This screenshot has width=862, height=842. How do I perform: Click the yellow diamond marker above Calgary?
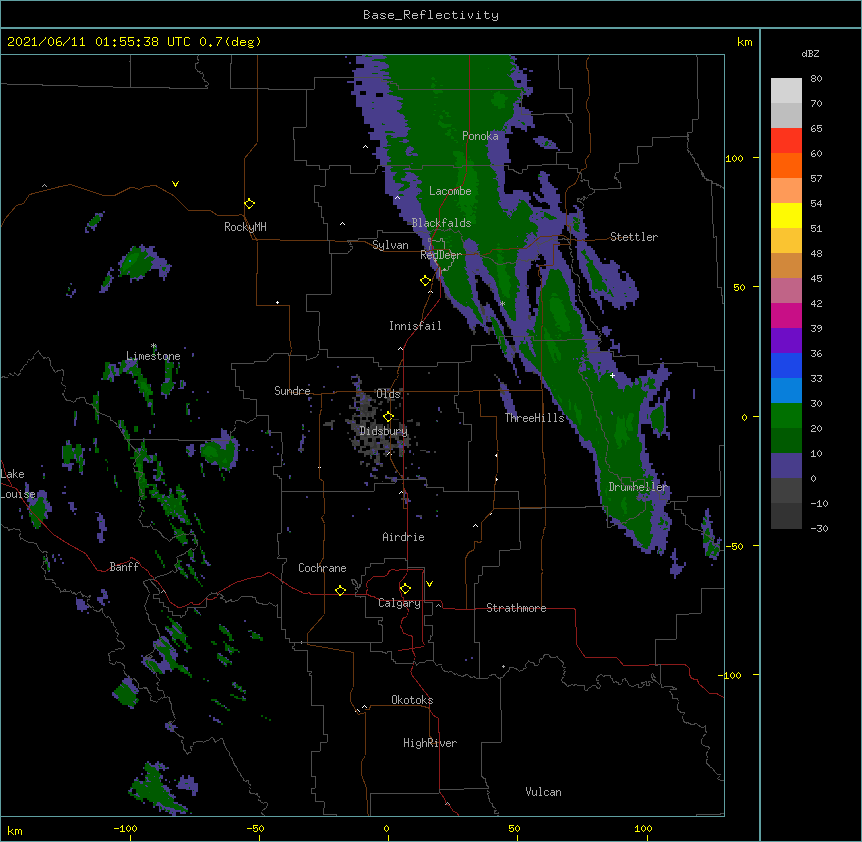405,589
